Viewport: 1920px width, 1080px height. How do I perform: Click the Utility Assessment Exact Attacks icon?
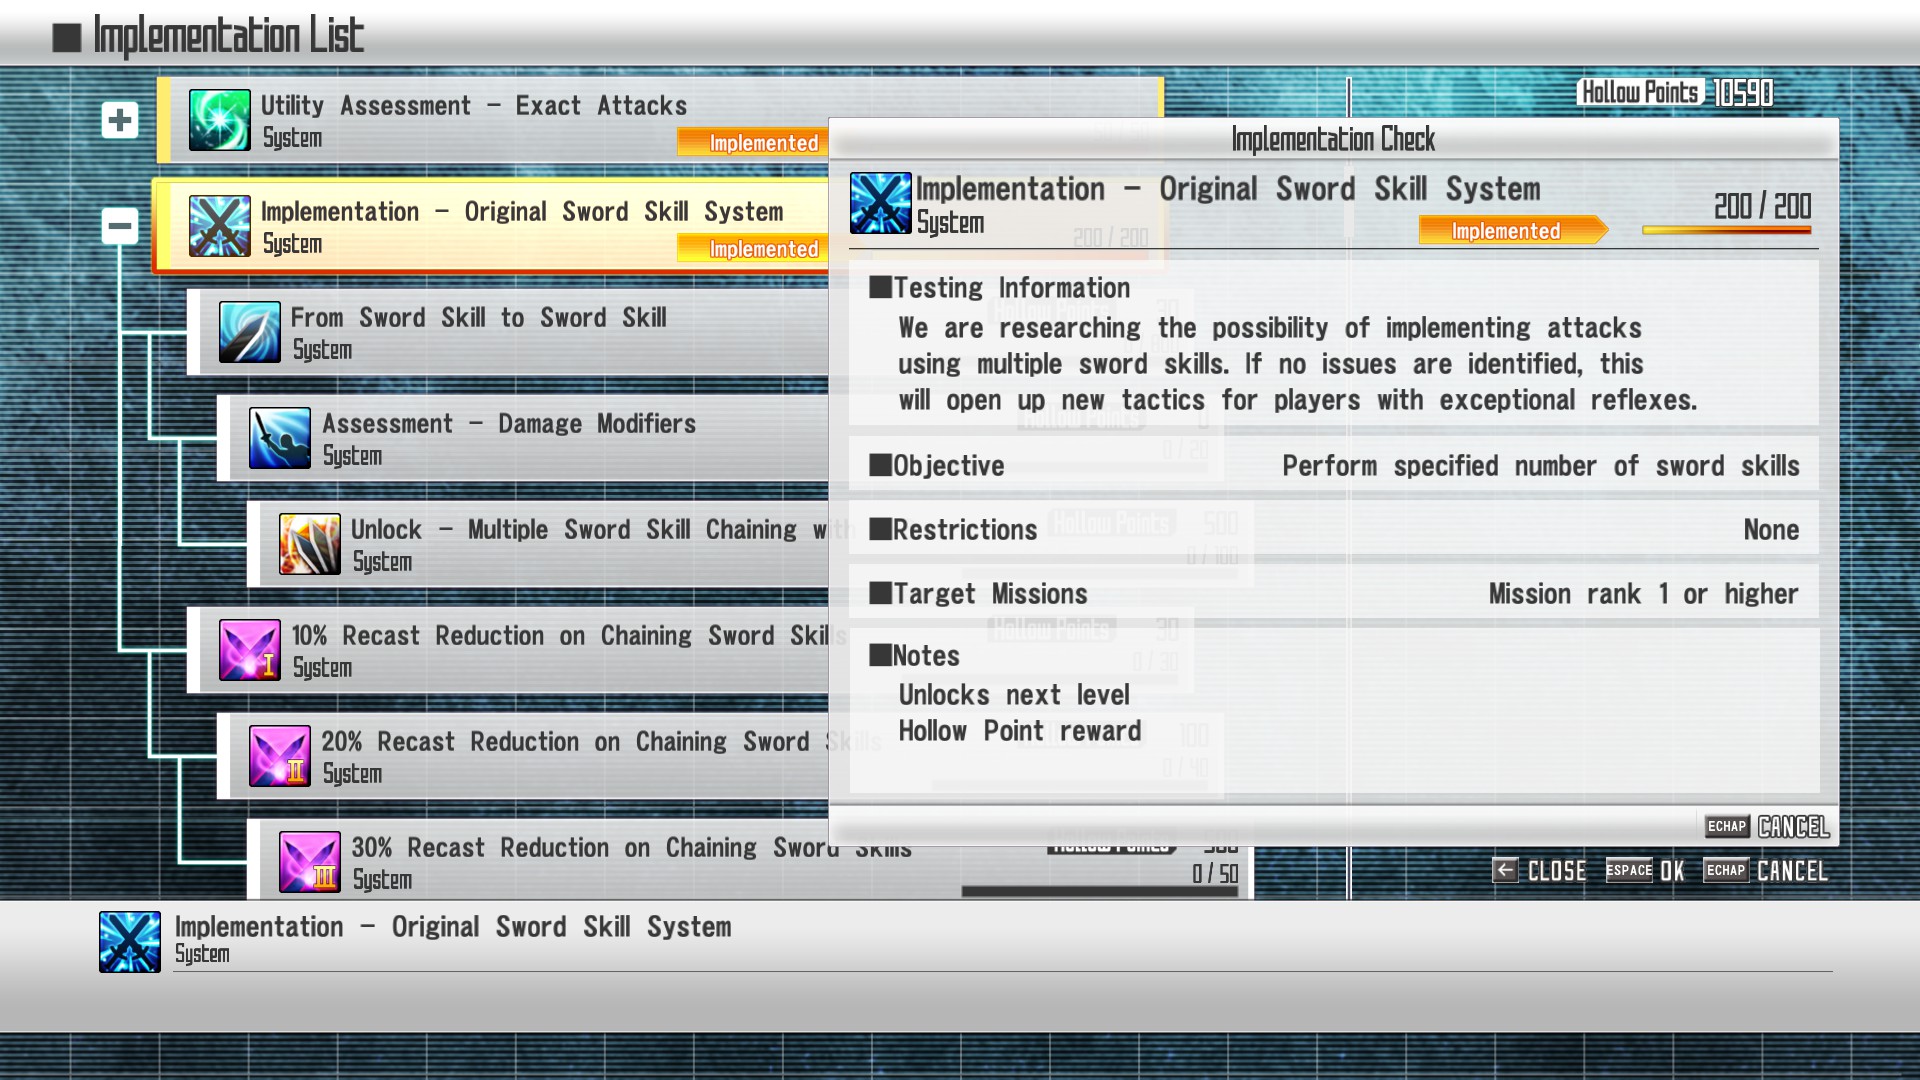pos(219,120)
